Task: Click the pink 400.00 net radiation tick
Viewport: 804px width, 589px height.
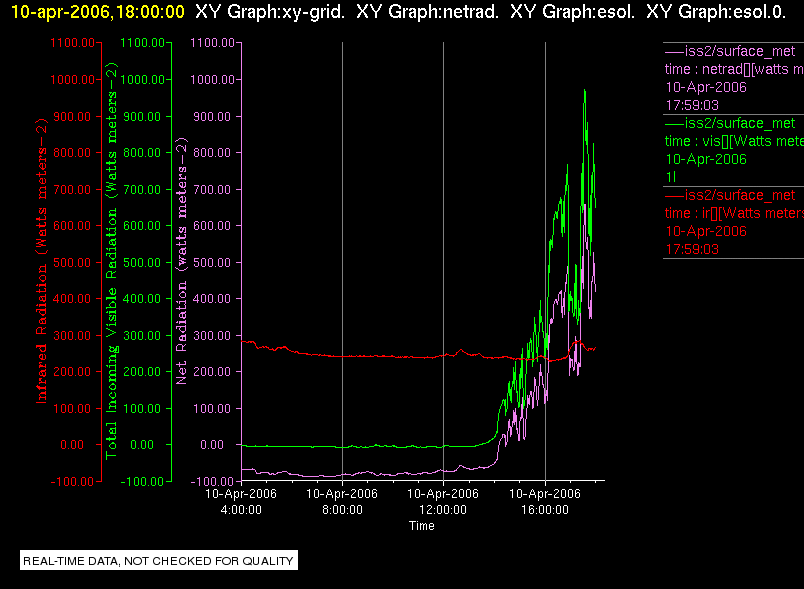Action: tap(212, 299)
